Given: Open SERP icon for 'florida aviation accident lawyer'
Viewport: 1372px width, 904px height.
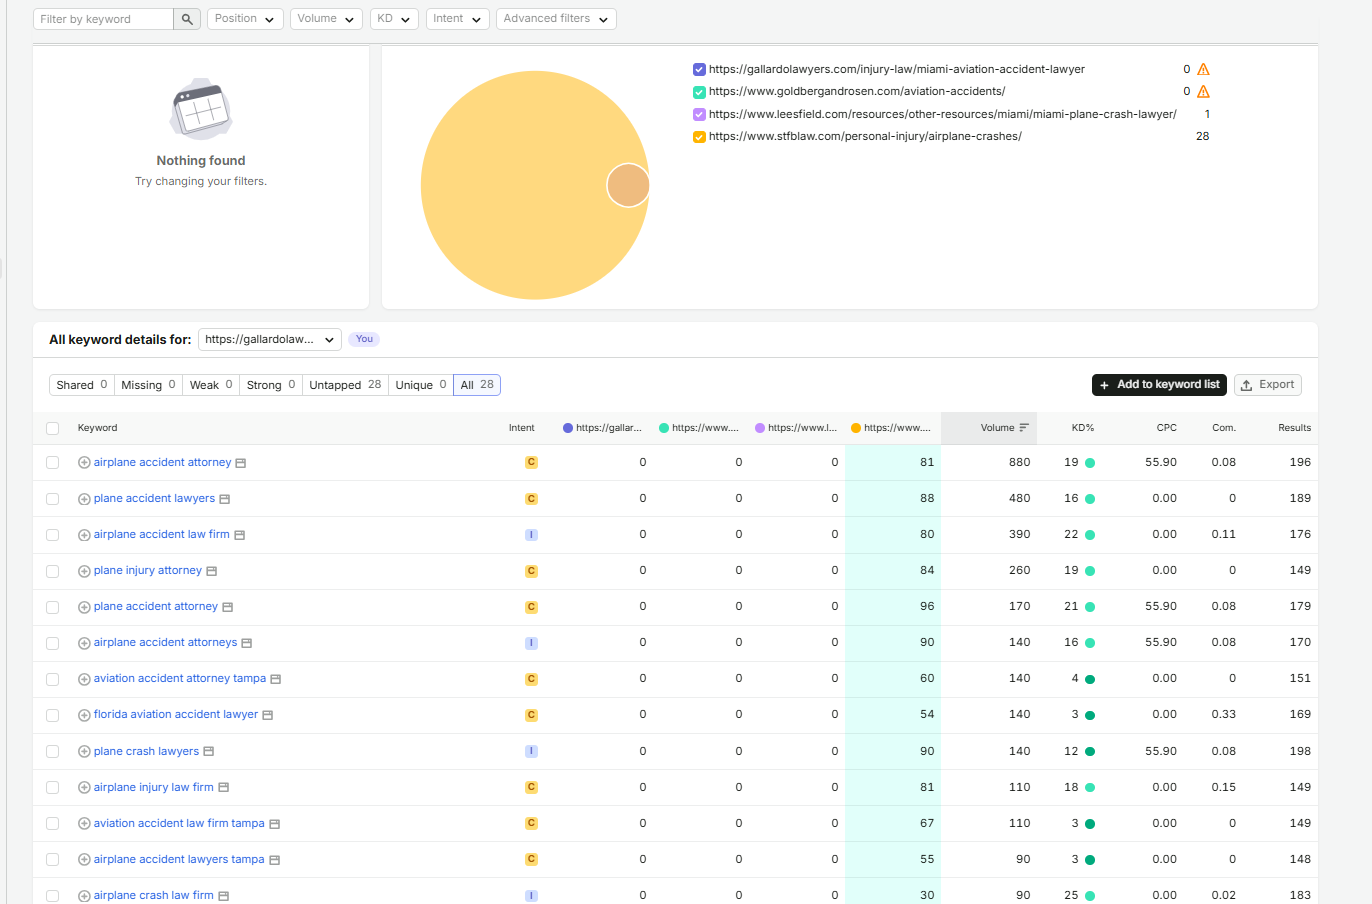Looking at the screenshot, I should point(268,715).
